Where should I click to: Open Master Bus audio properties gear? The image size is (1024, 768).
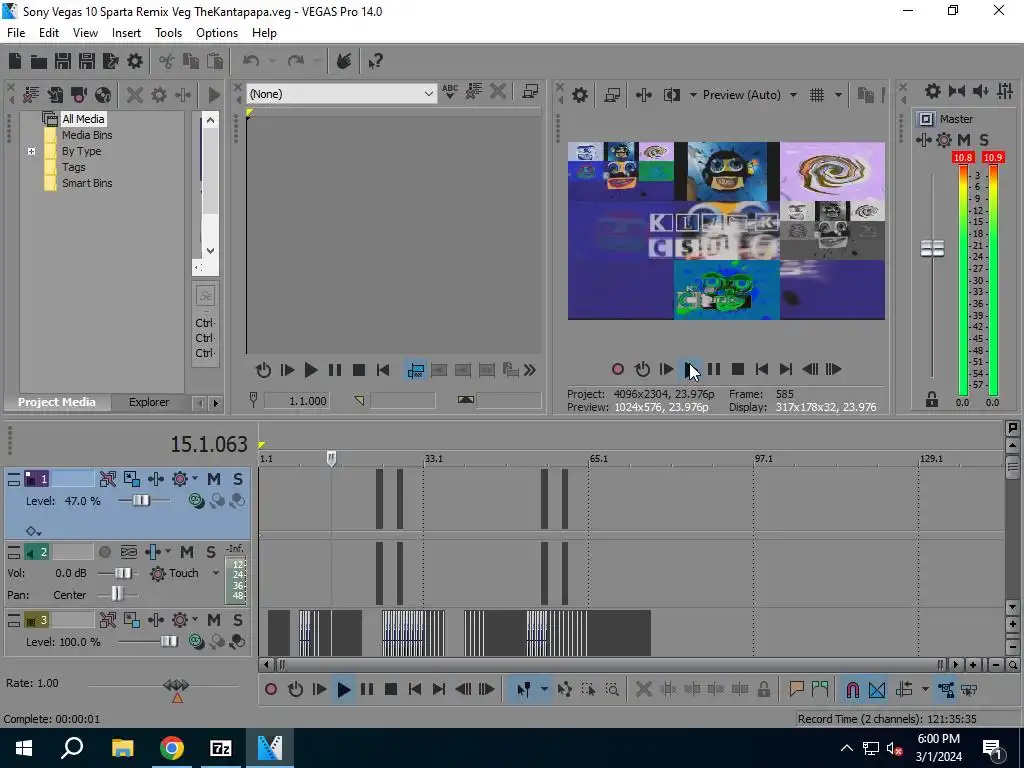click(x=933, y=91)
